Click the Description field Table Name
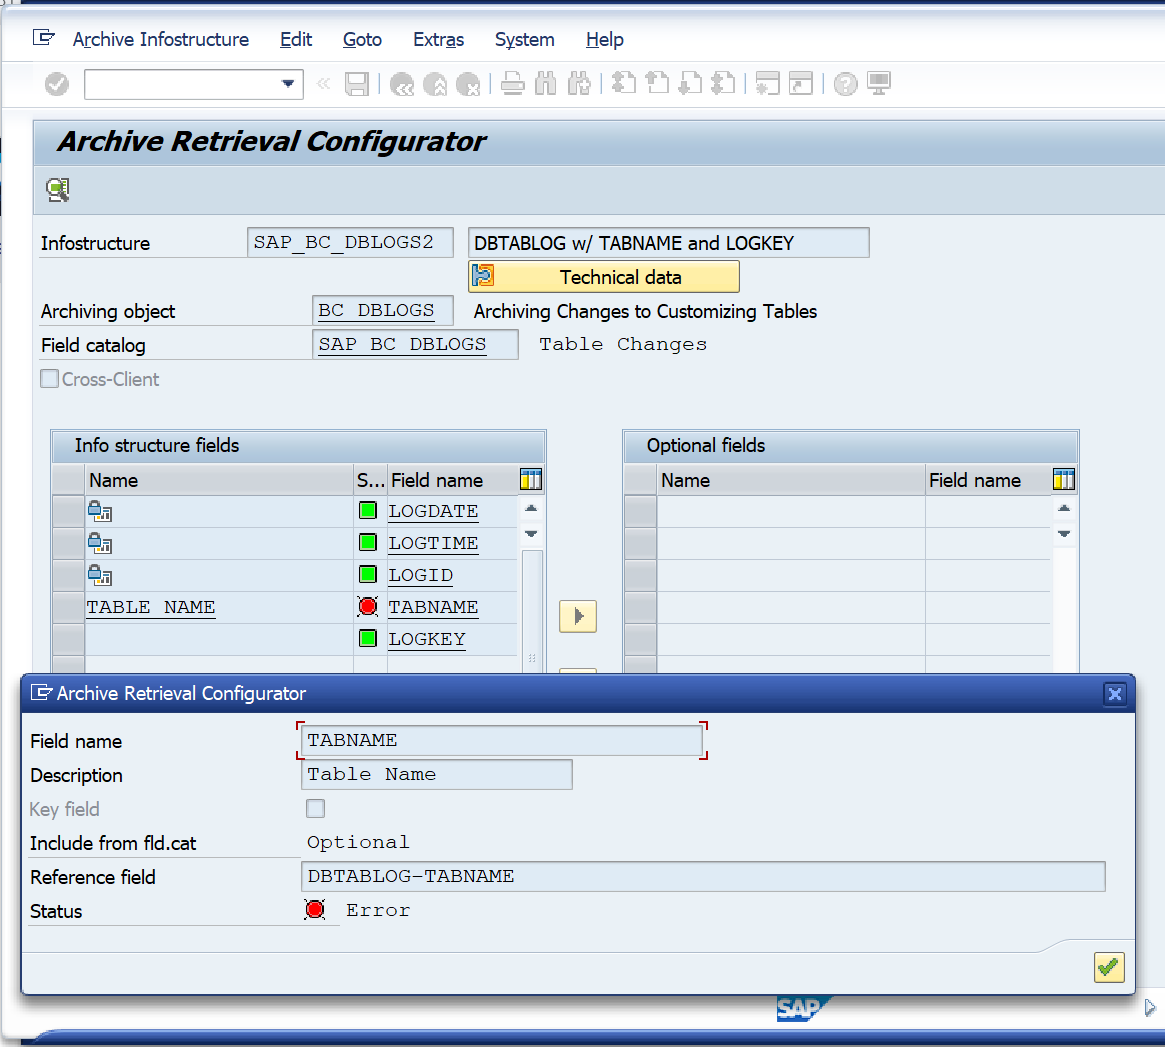Viewport: 1165px width, 1047px height. pos(437,774)
